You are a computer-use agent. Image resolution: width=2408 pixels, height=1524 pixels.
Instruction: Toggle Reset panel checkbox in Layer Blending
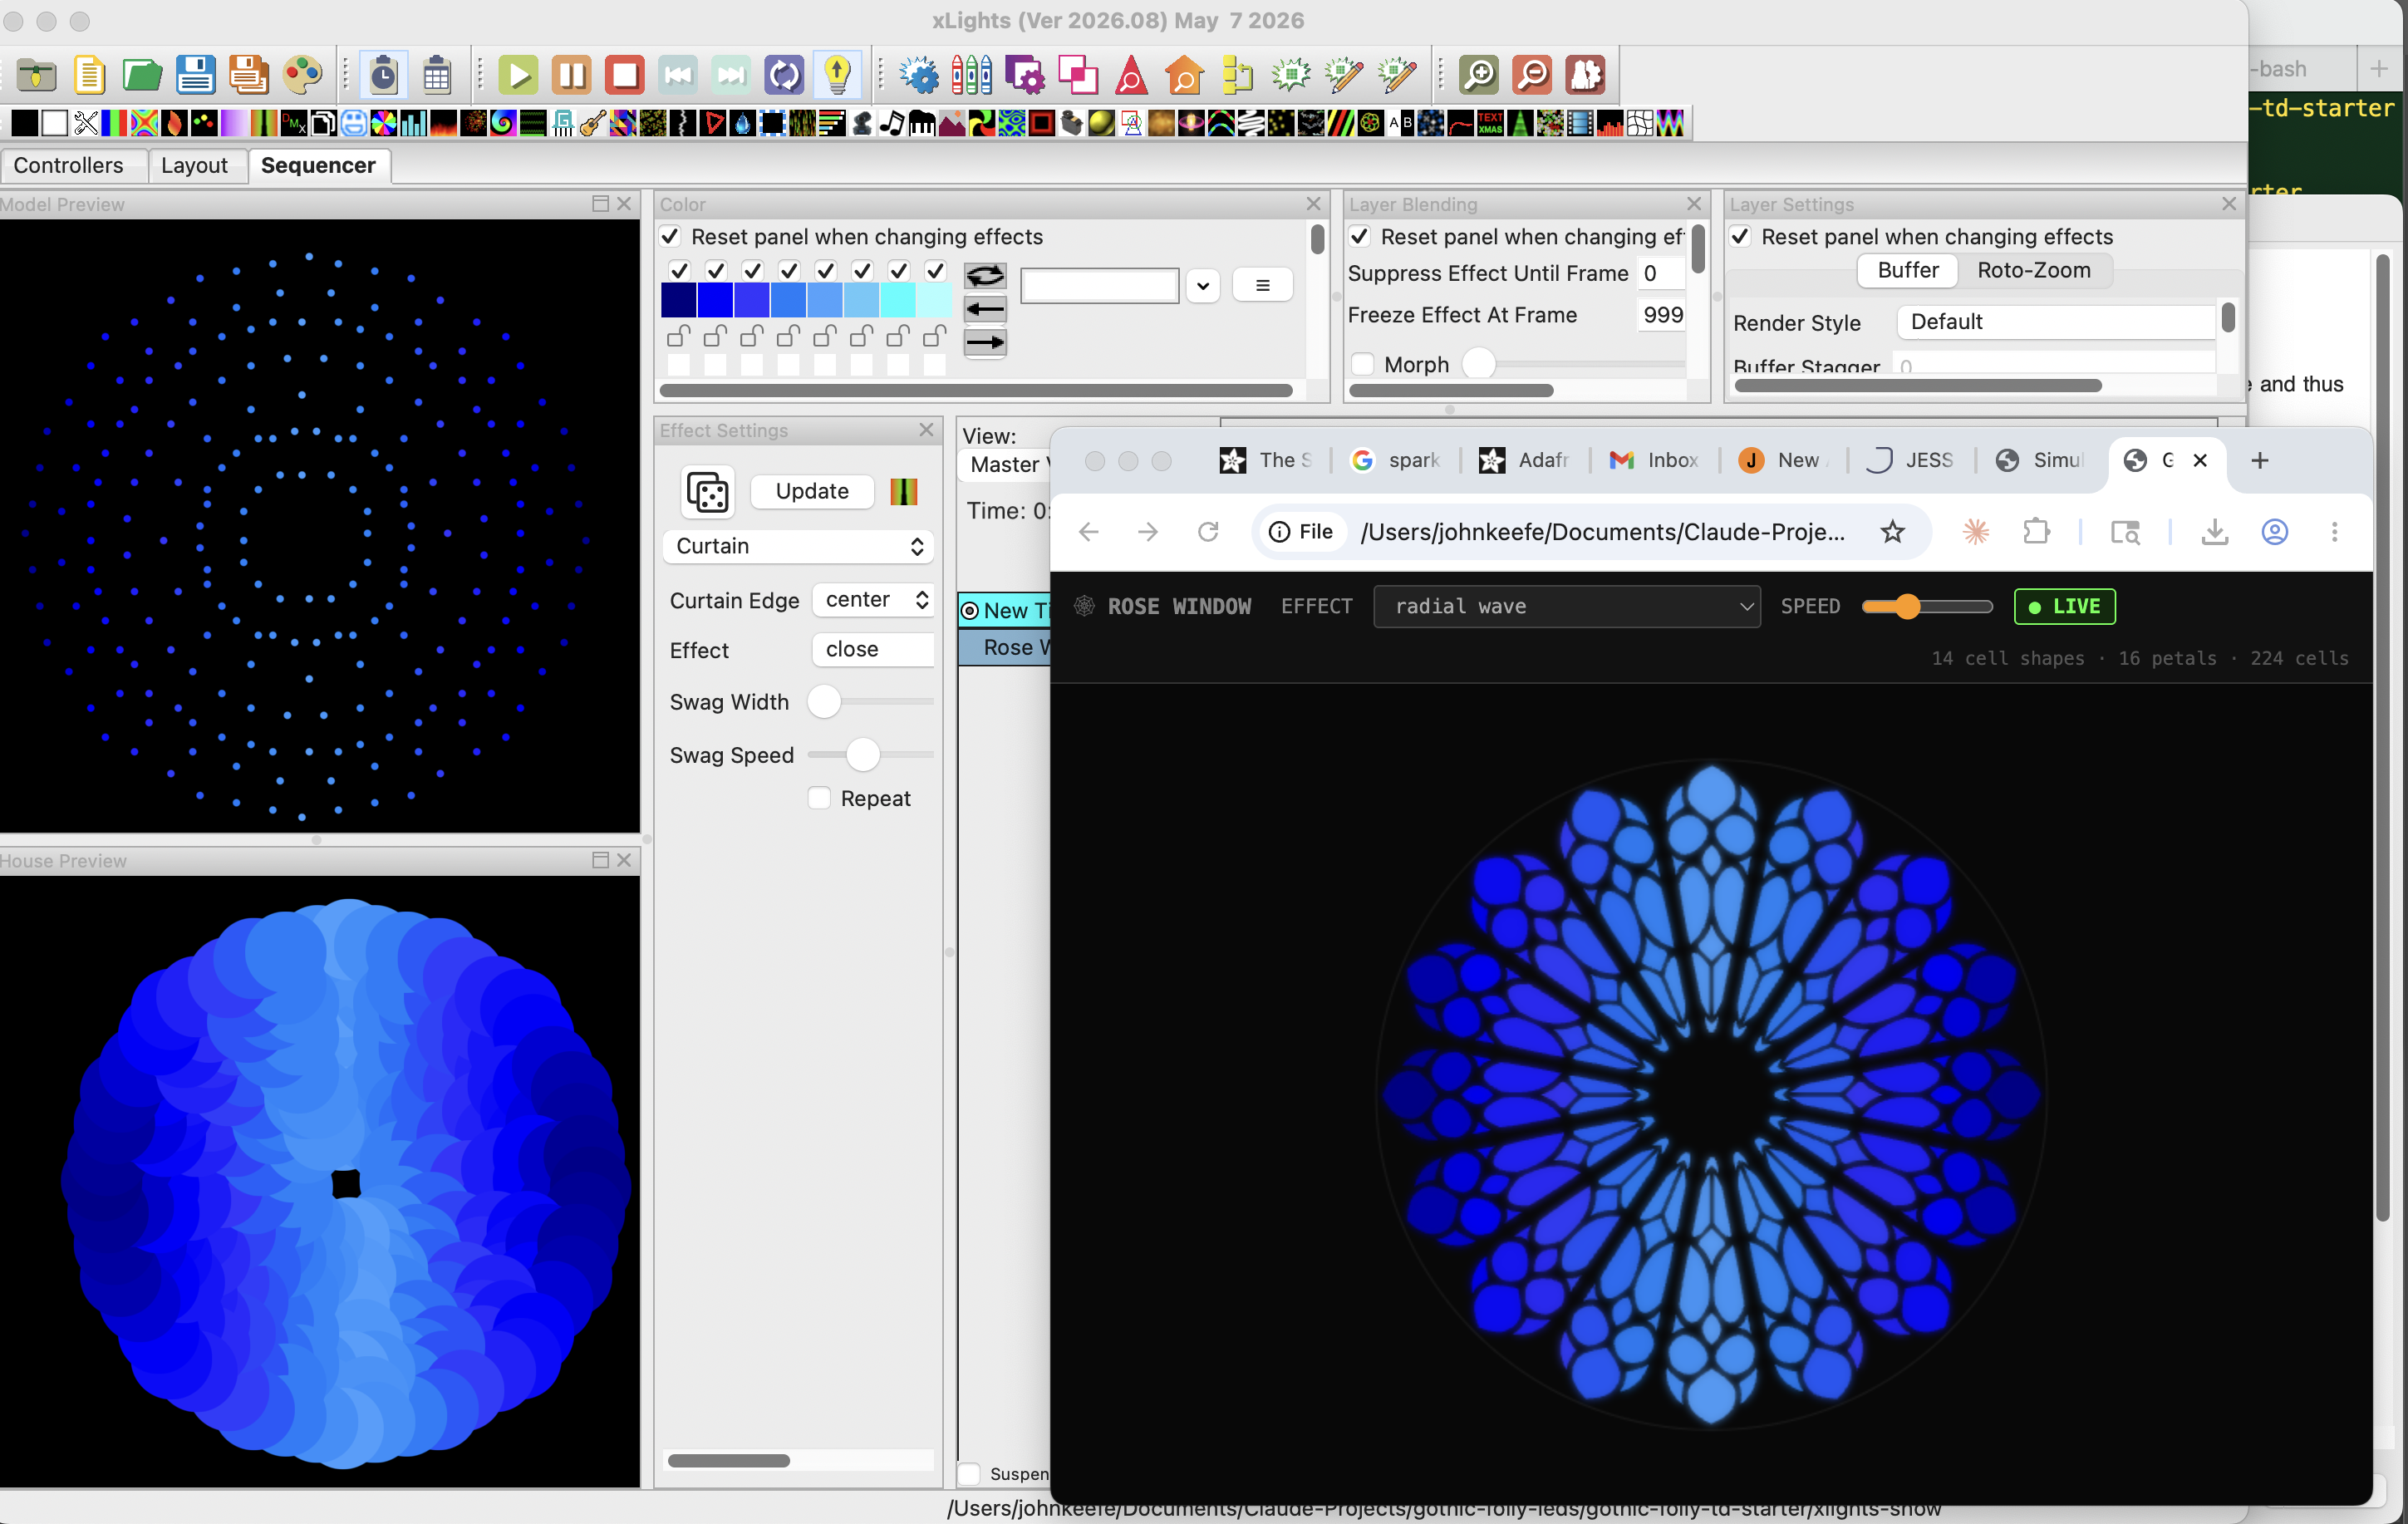pos(1360,237)
